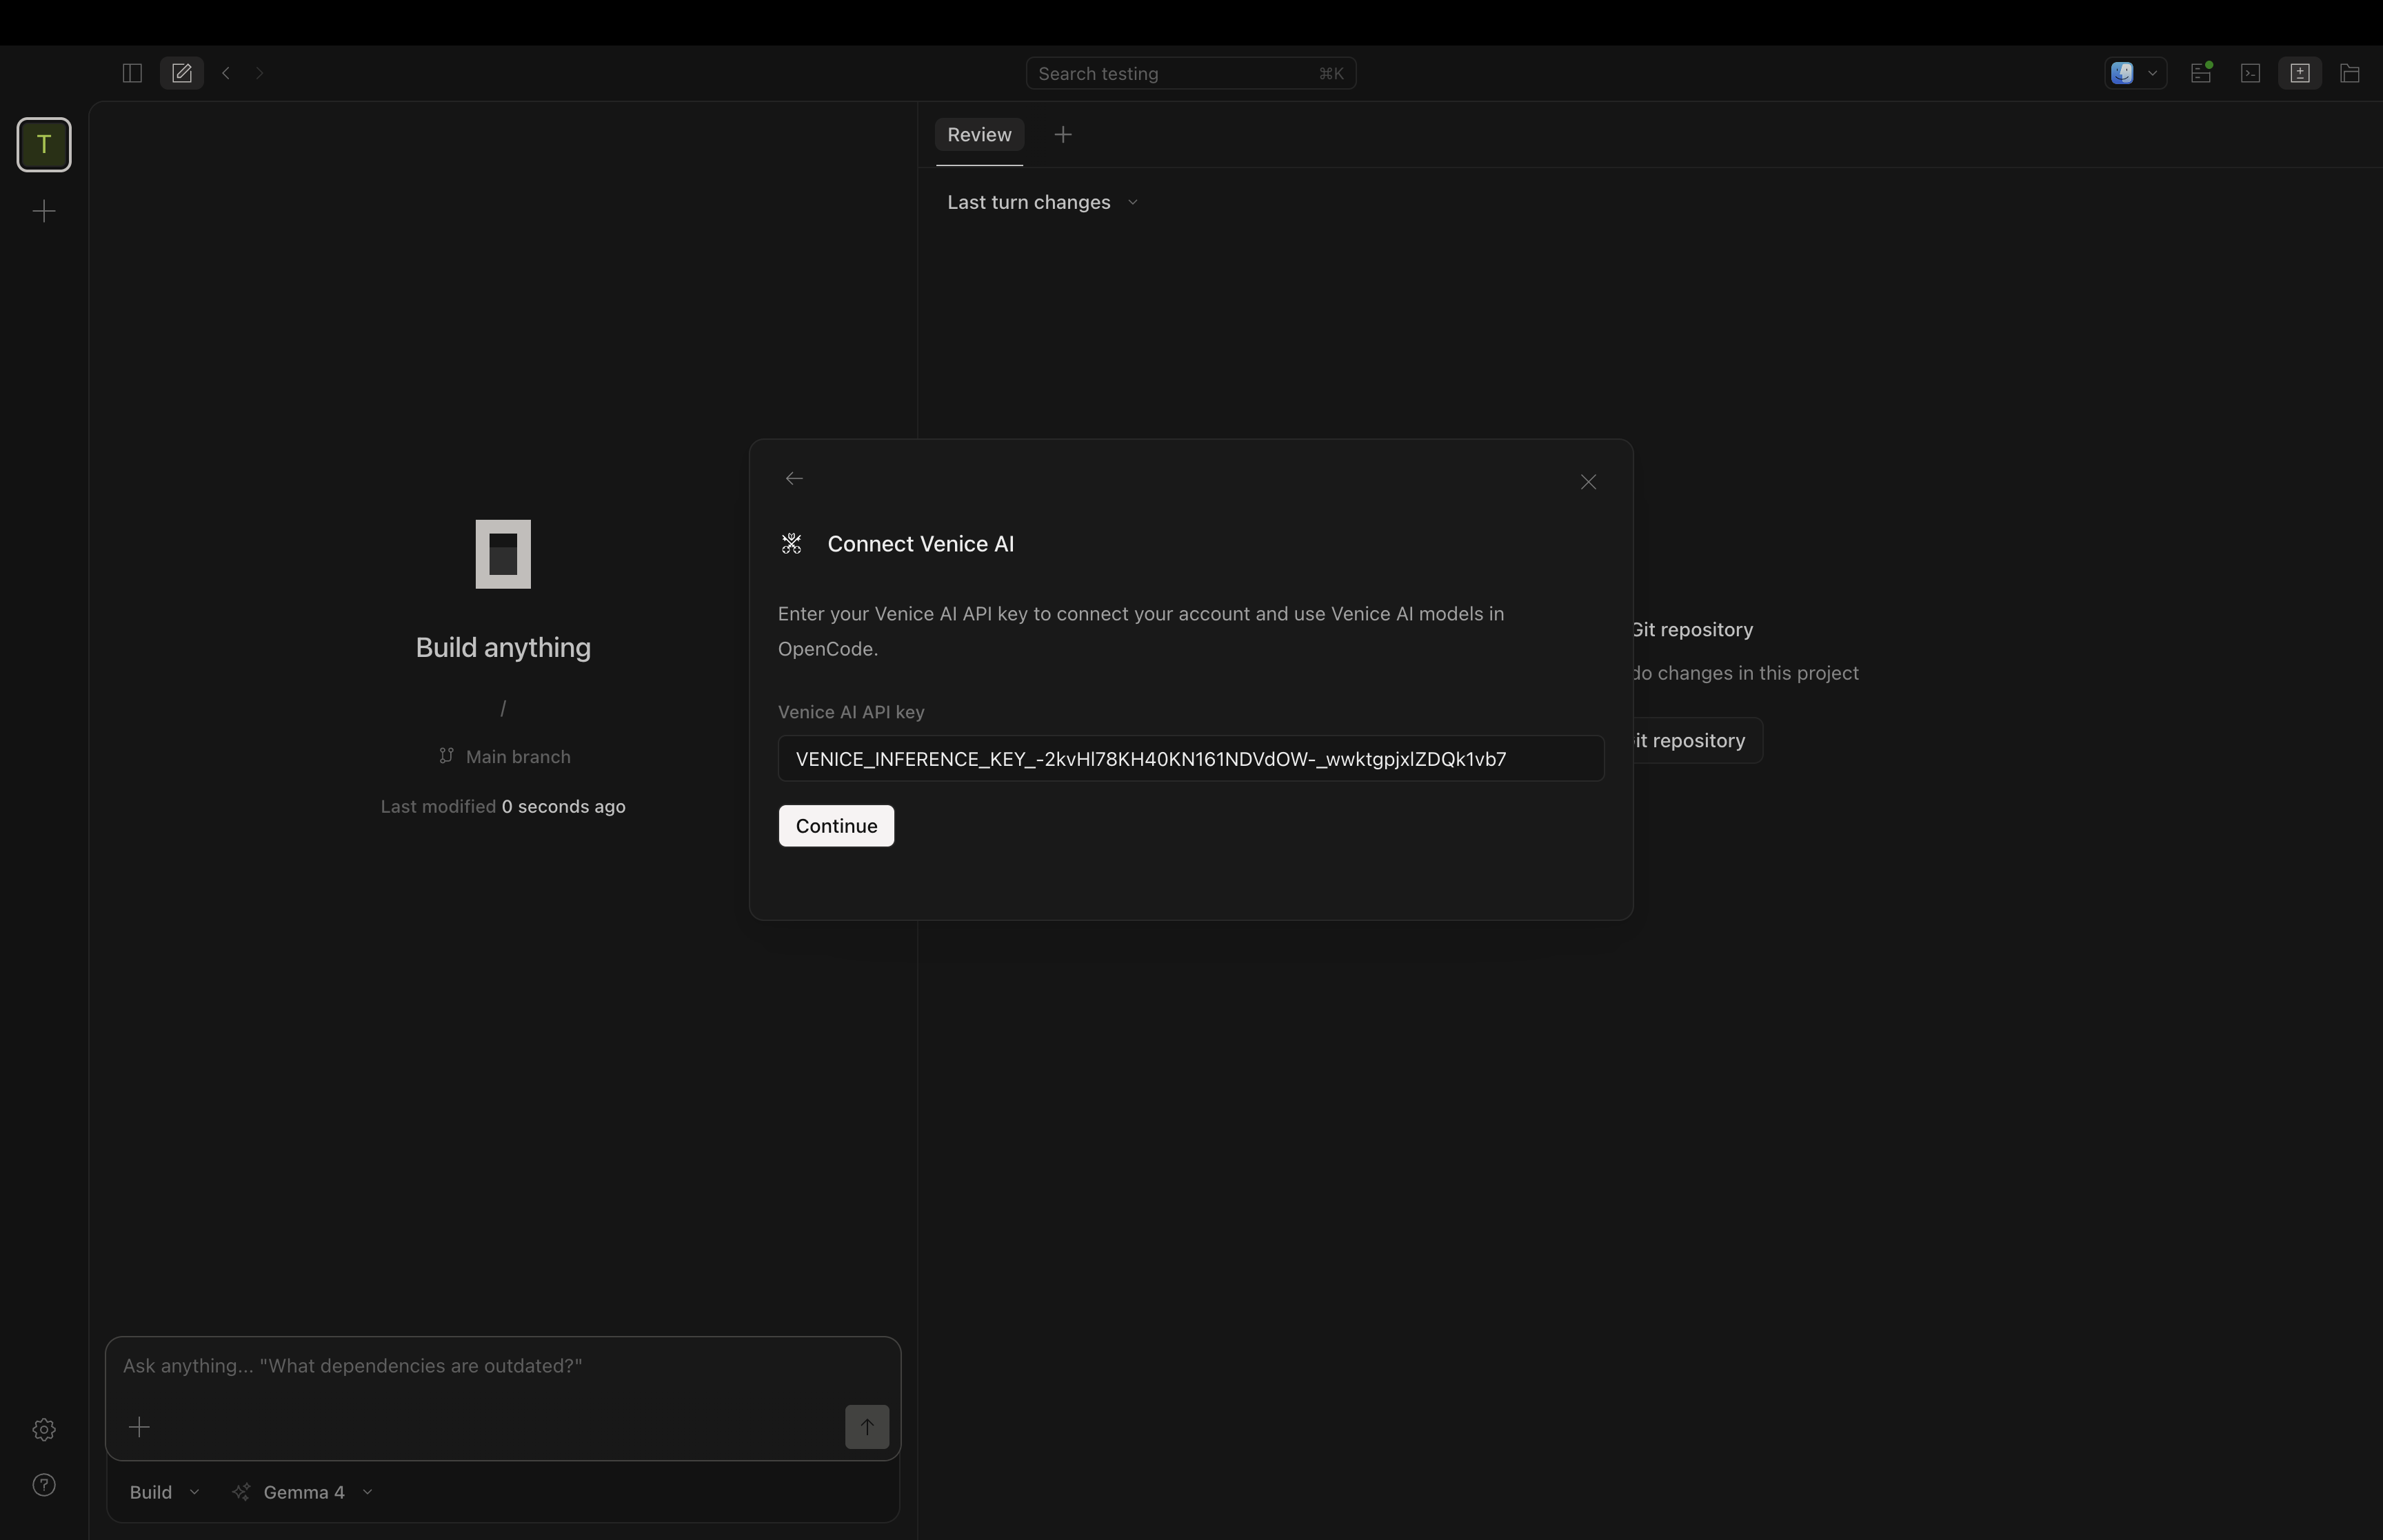Open settings via the gear icon
This screenshot has width=2383, height=1540.
coord(44,1430)
